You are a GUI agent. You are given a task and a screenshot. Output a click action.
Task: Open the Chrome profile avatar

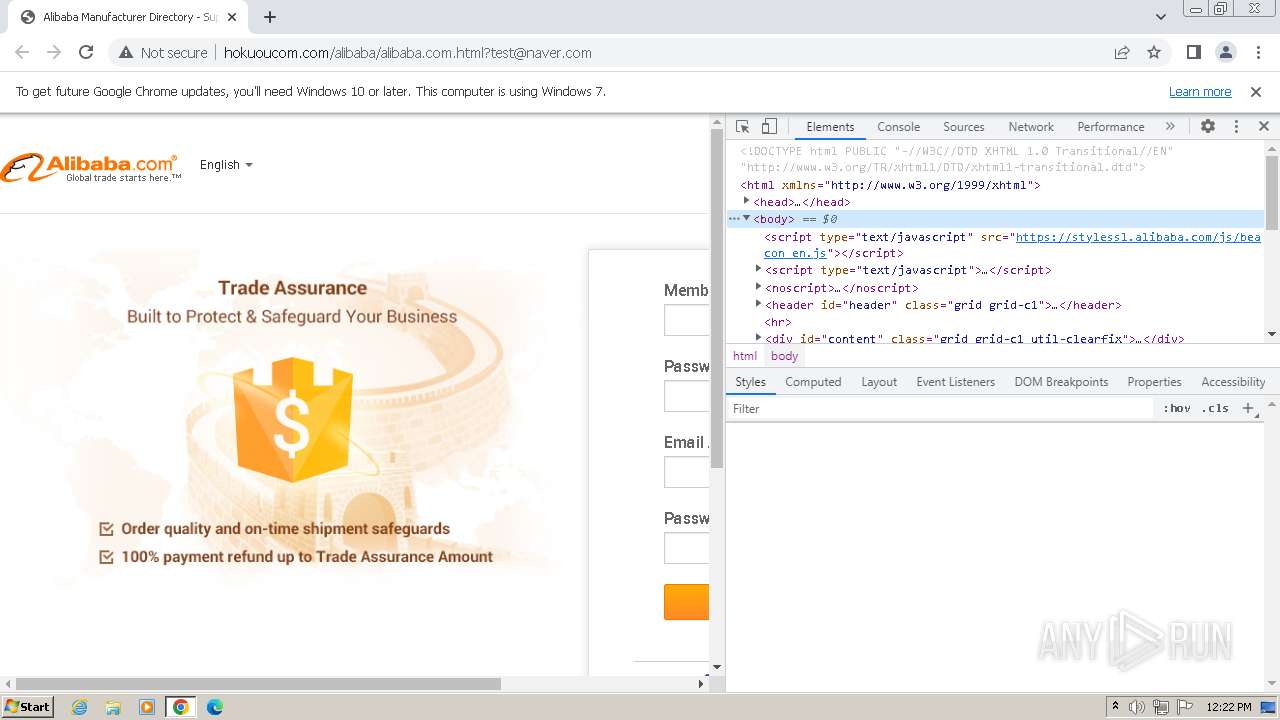[x=1225, y=52]
